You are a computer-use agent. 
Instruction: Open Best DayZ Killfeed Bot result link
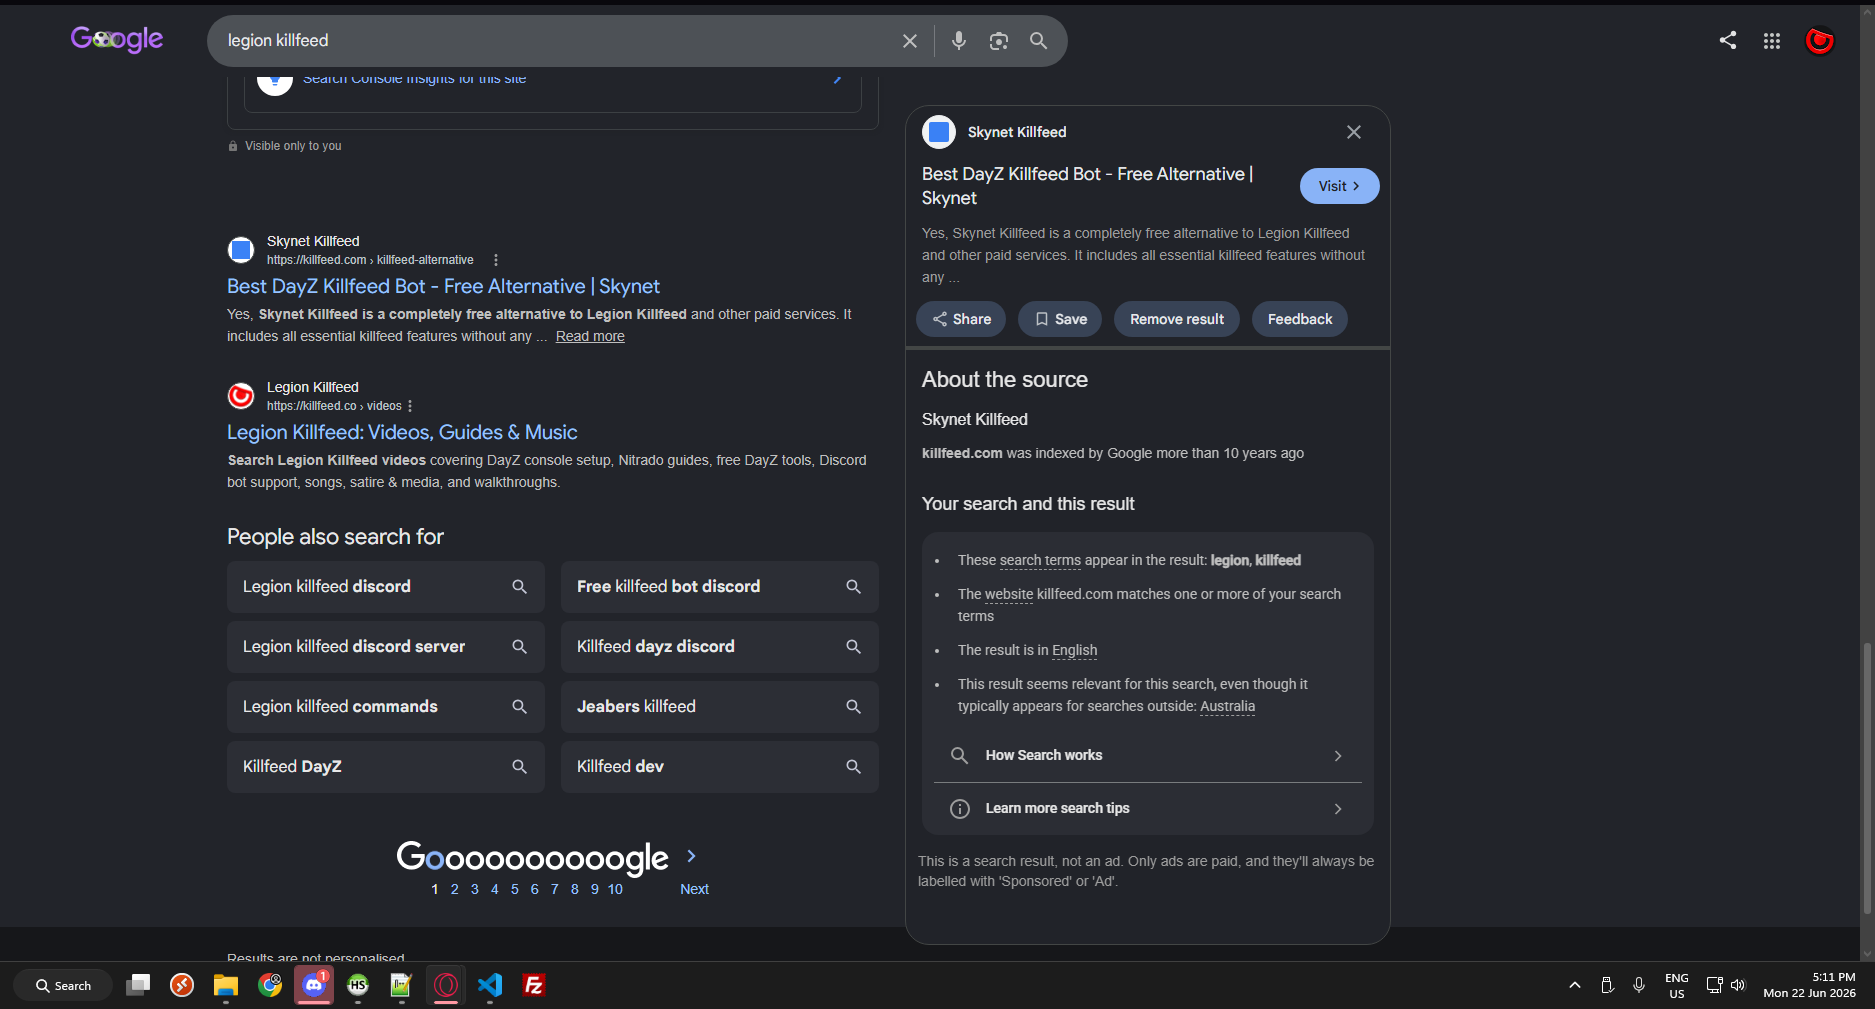coord(443,286)
